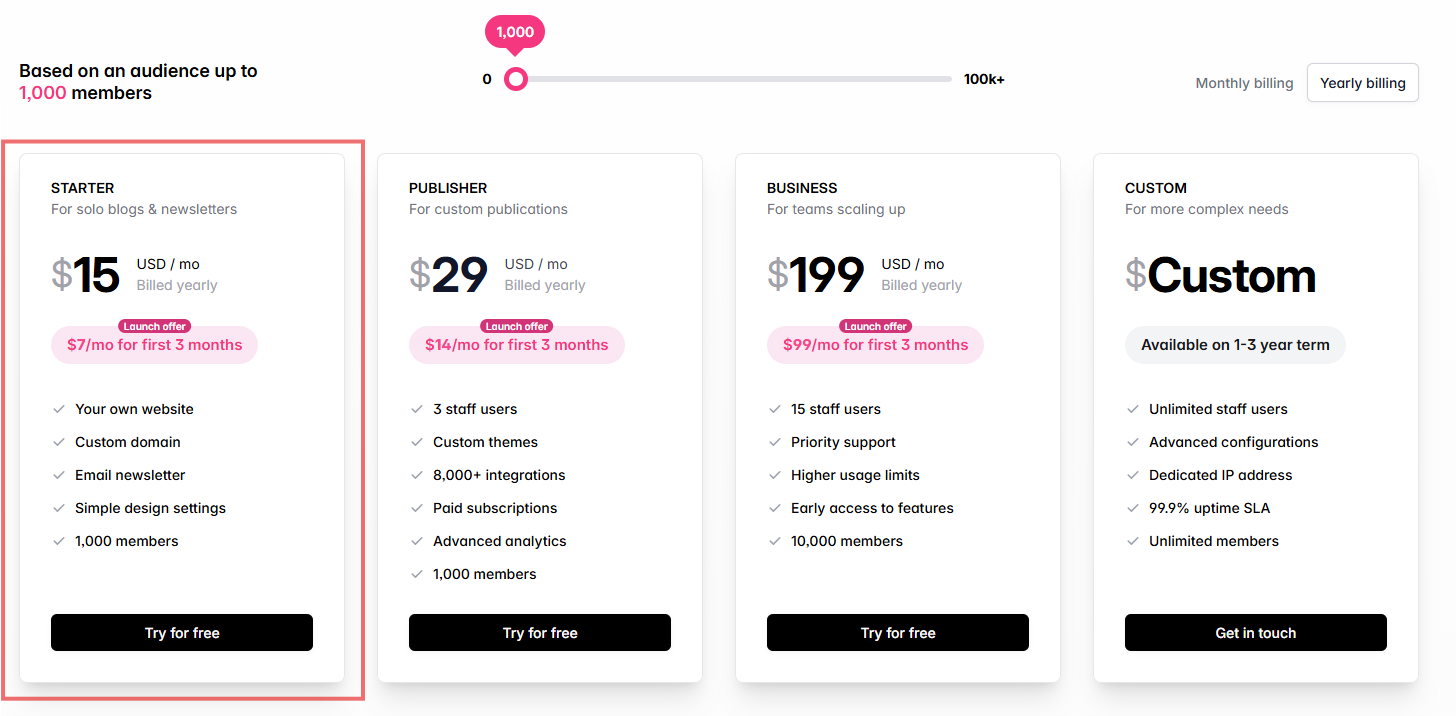Image resolution: width=1456 pixels, height=716 pixels.
Task: Click the Available on 1-3 year term pill
Action: click(1235, 345)
